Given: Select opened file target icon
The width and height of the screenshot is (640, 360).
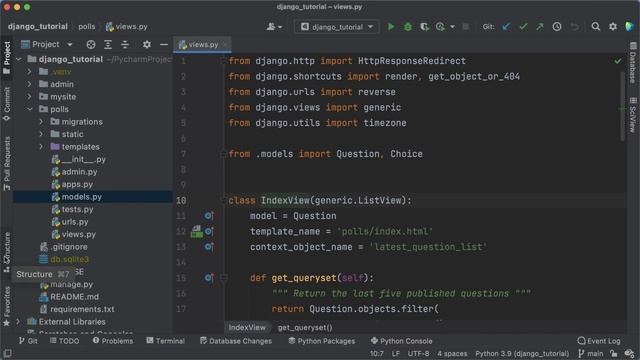Looking at the screenshot, I should click(91, 44).
